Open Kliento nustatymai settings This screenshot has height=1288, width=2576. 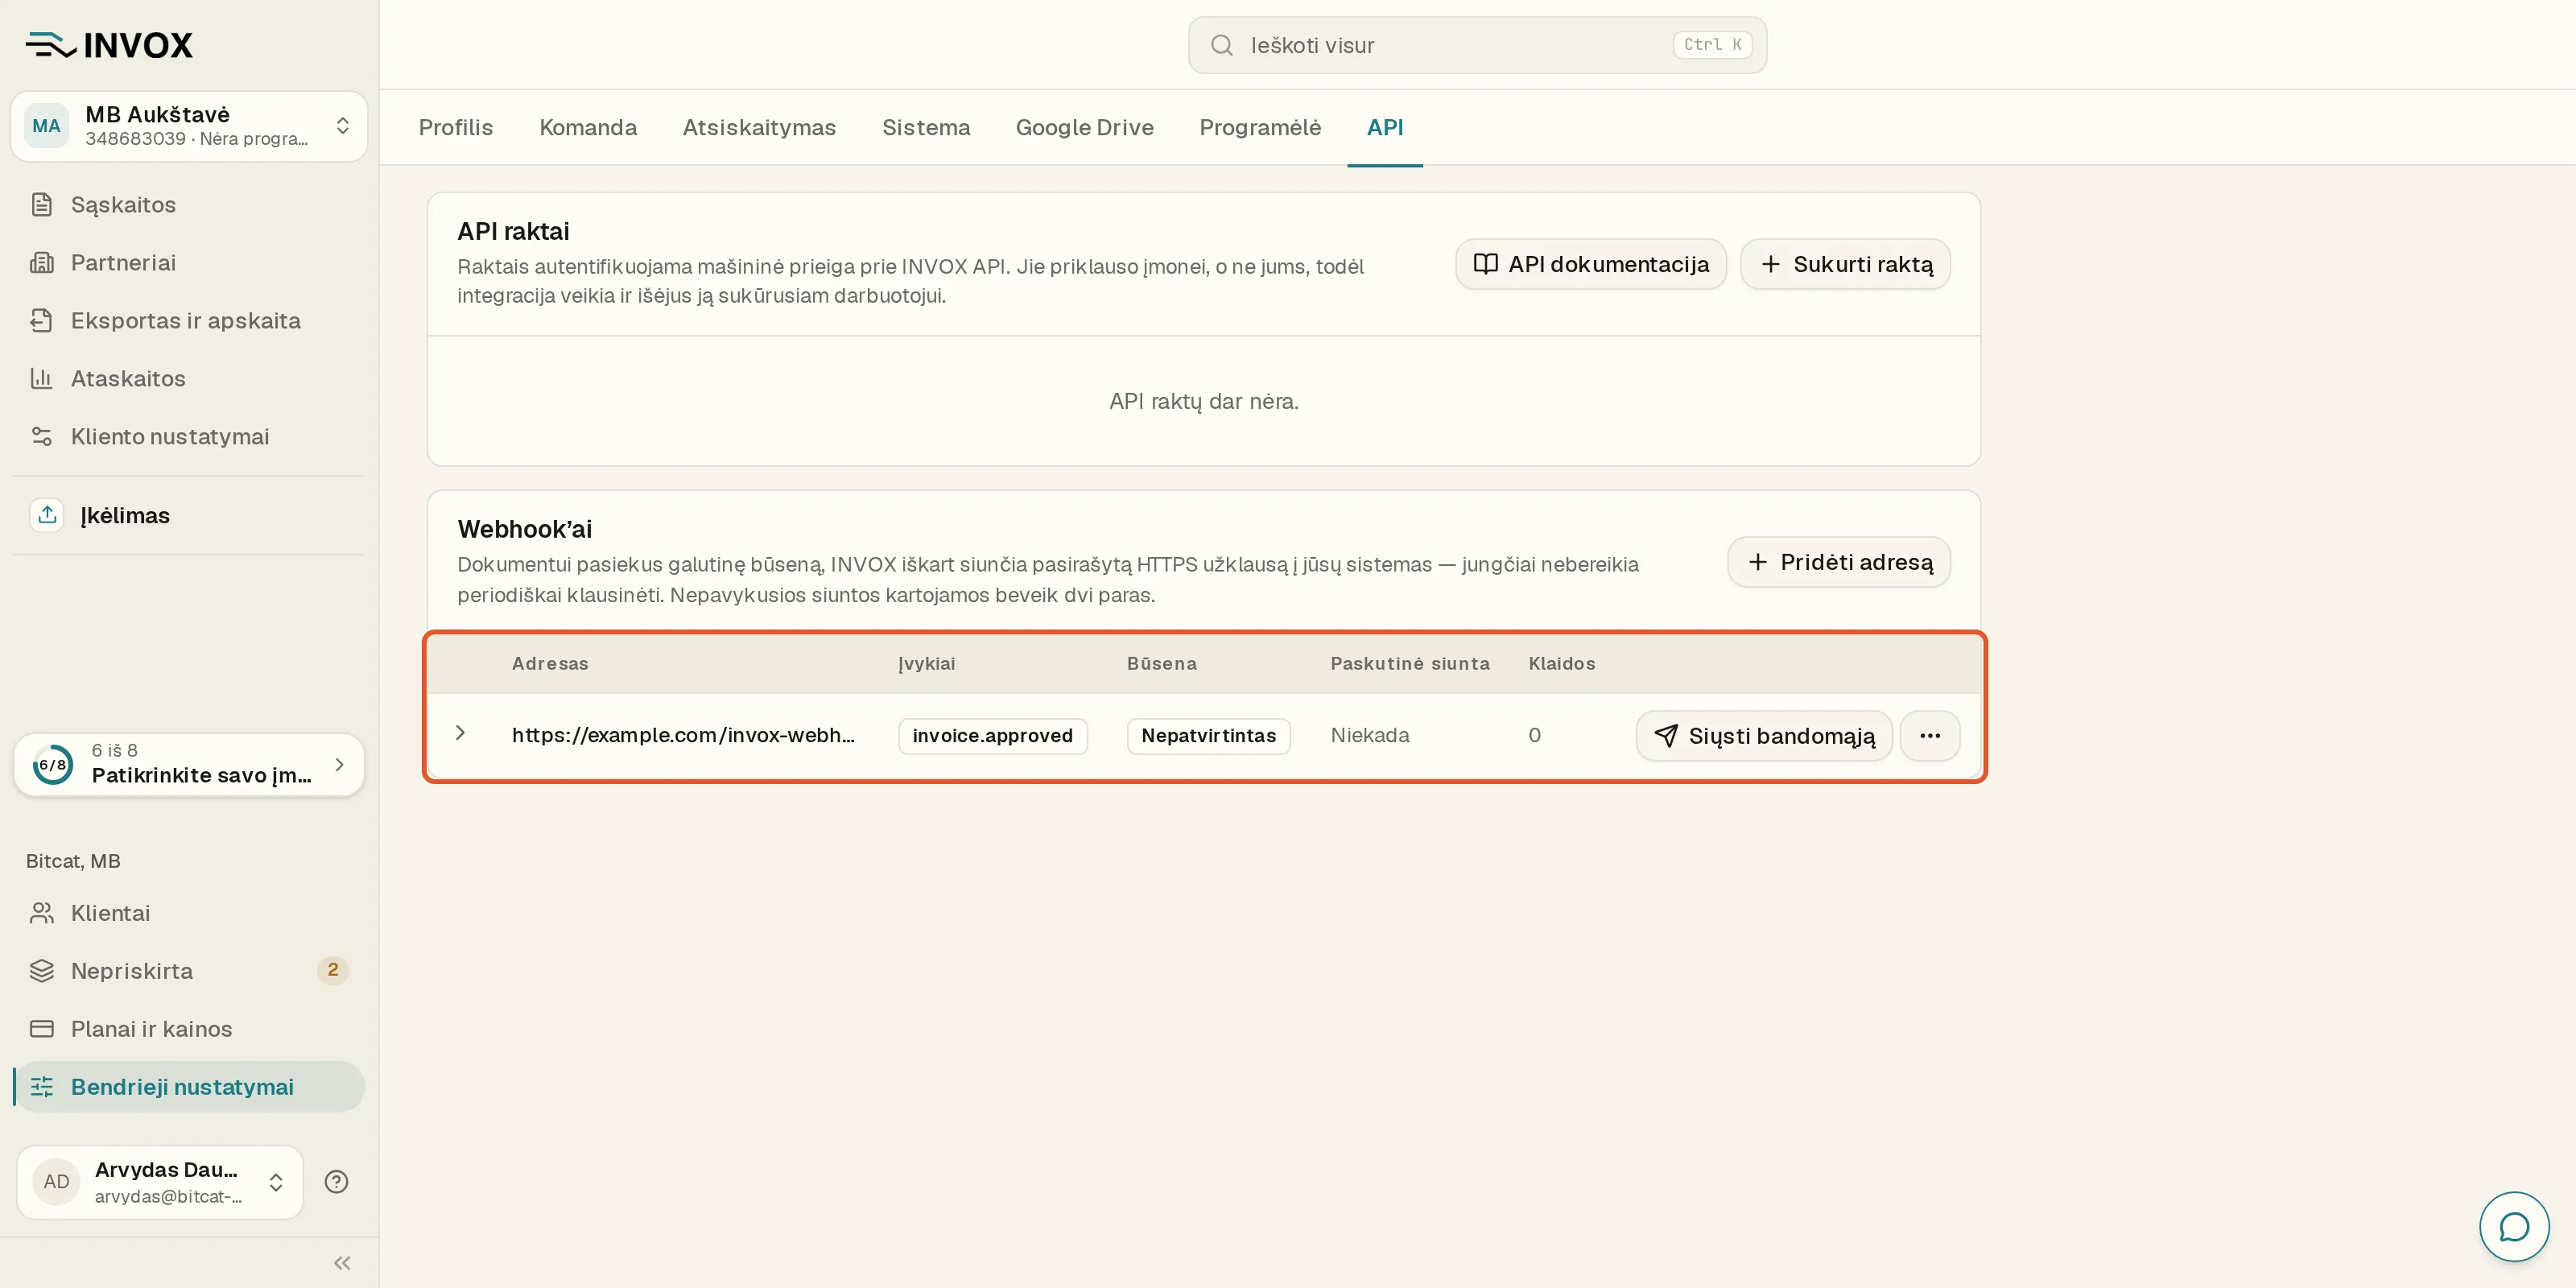pyautogui.click(x=189, y=436)
